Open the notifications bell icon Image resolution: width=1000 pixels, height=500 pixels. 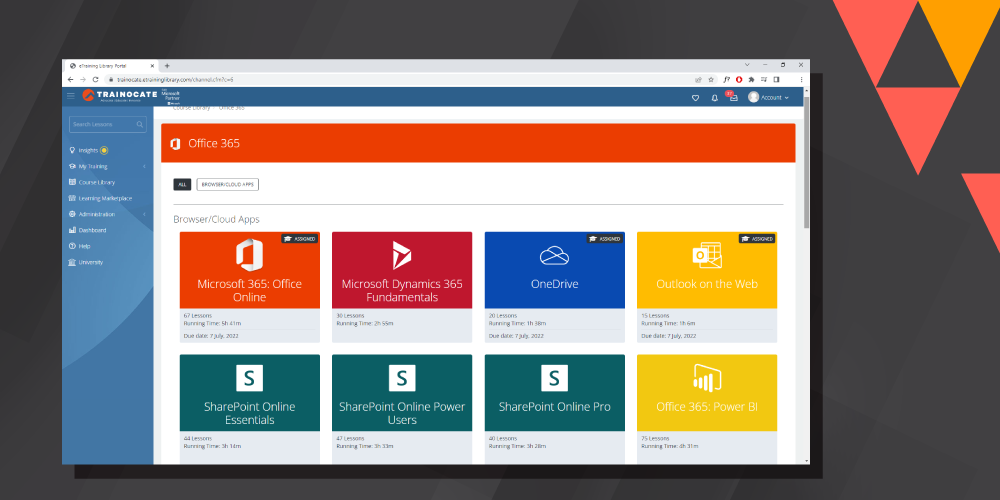click(x=714, y=98)
